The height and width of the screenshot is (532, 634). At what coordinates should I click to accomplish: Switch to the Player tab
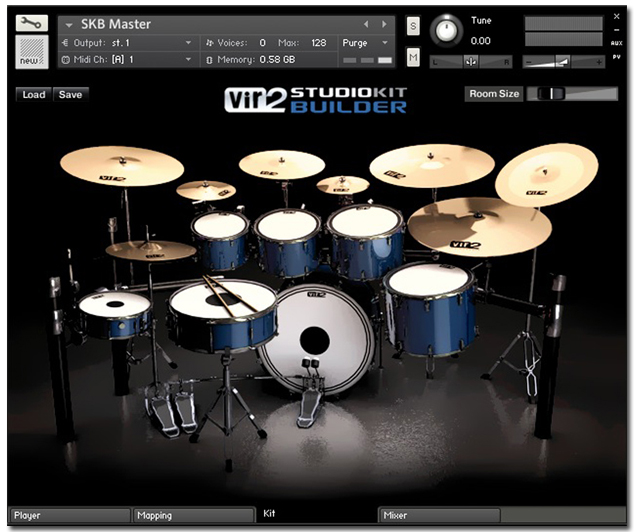click(x=70, y=515)
